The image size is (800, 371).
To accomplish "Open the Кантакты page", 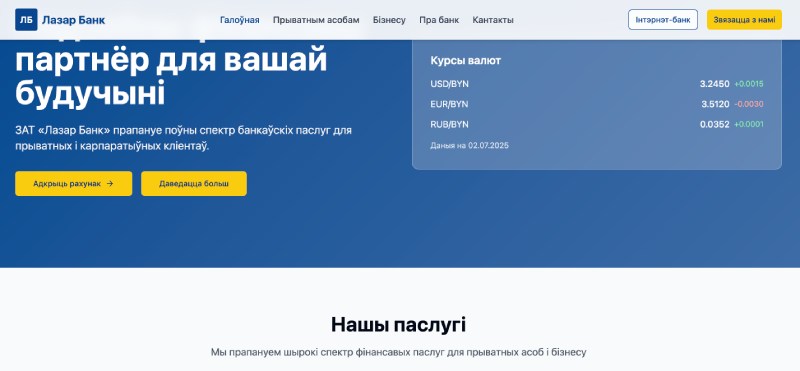I will (x=493, y=20).
